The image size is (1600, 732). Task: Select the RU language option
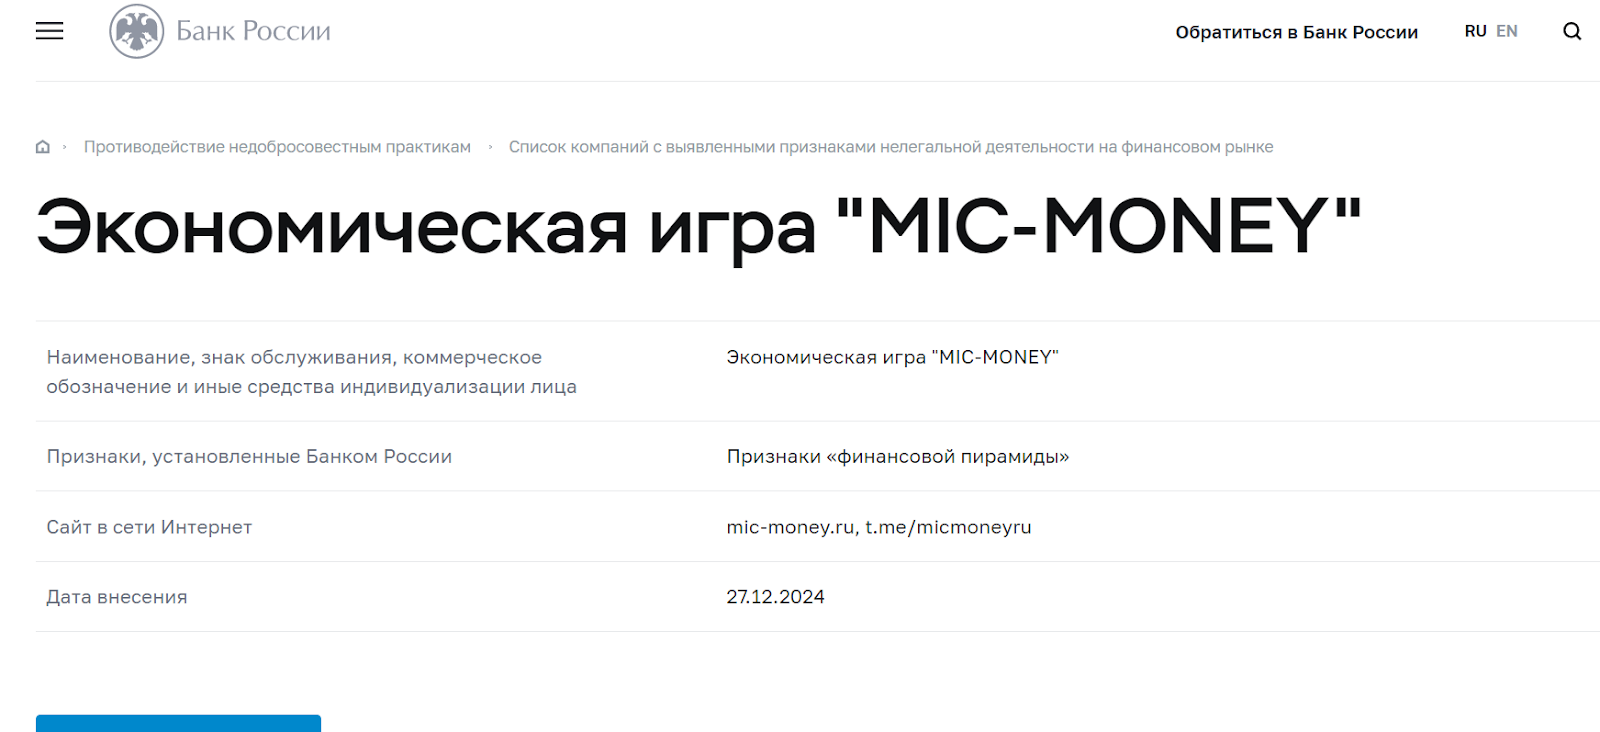pos(1475,31)
